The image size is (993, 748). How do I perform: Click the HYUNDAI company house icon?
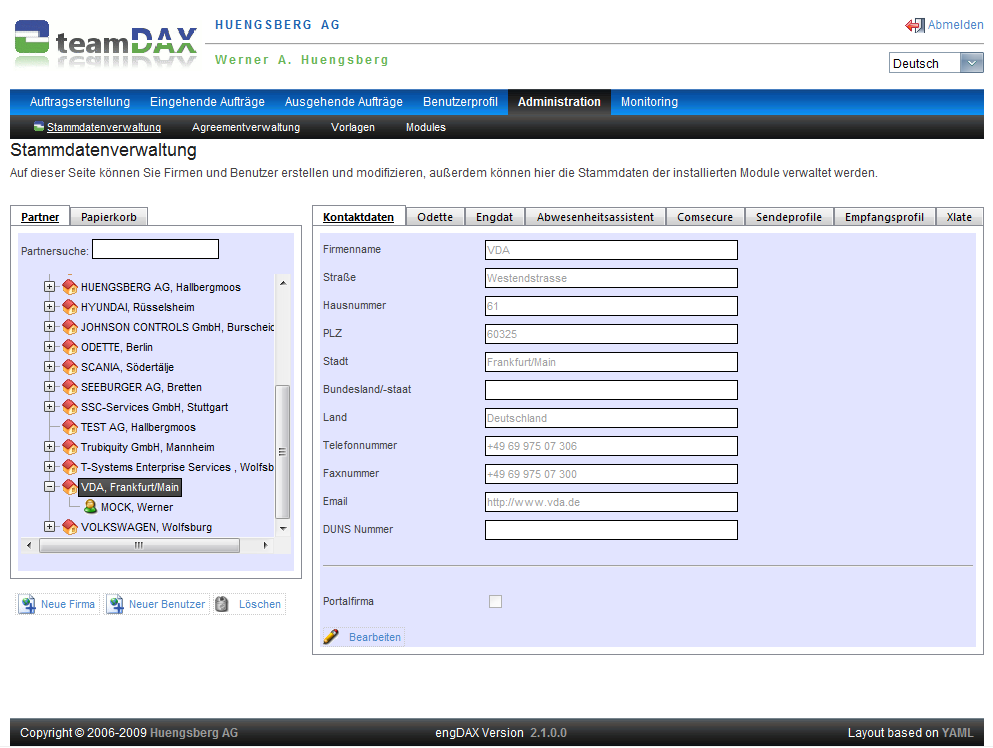pos(70,307)
